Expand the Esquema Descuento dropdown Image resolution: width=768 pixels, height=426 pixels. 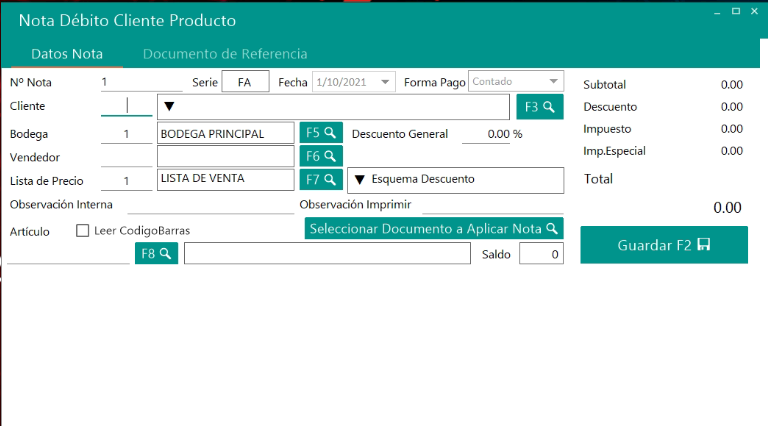pos(360,180)
